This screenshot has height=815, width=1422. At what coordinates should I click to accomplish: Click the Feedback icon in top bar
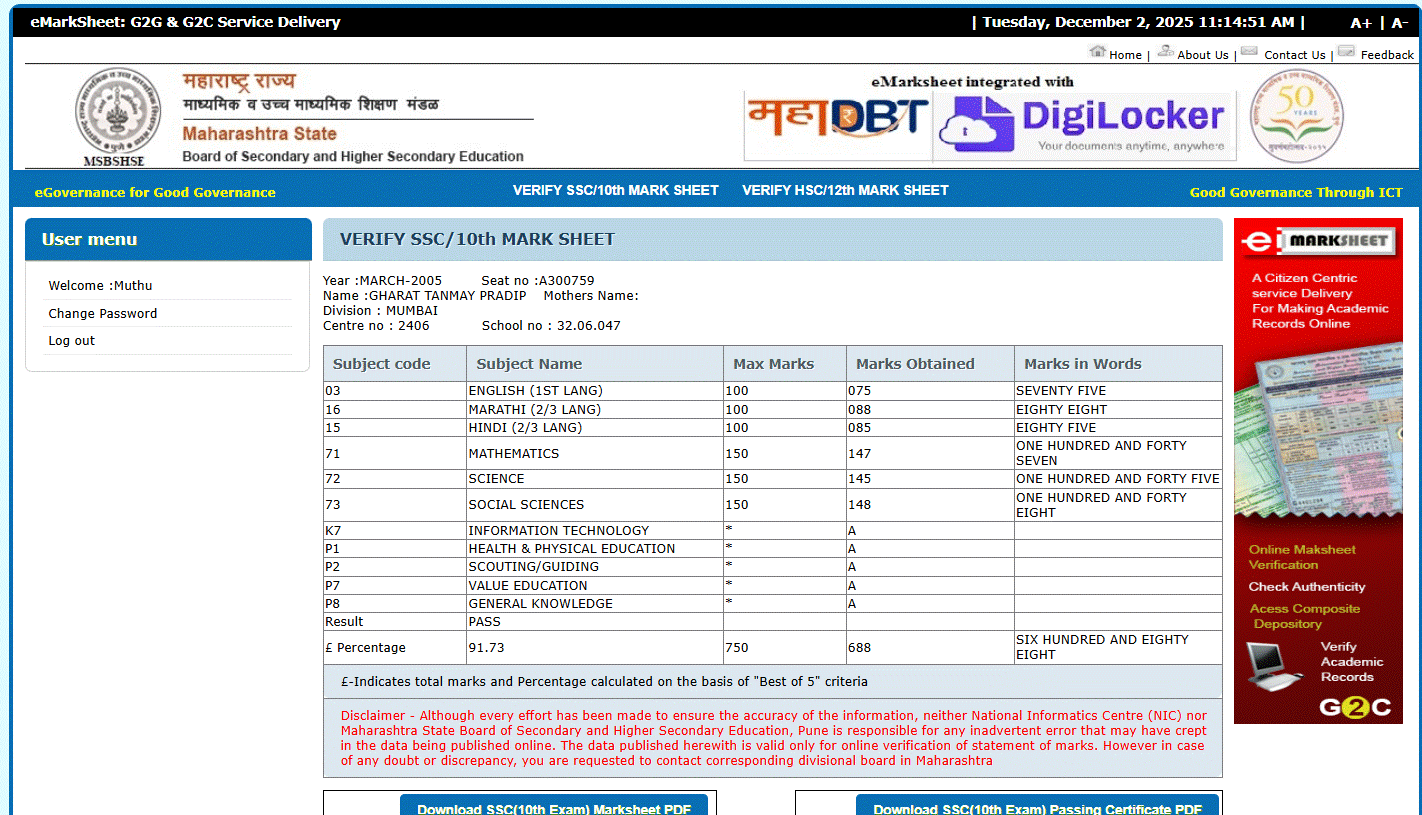[x=1346, y=52]
